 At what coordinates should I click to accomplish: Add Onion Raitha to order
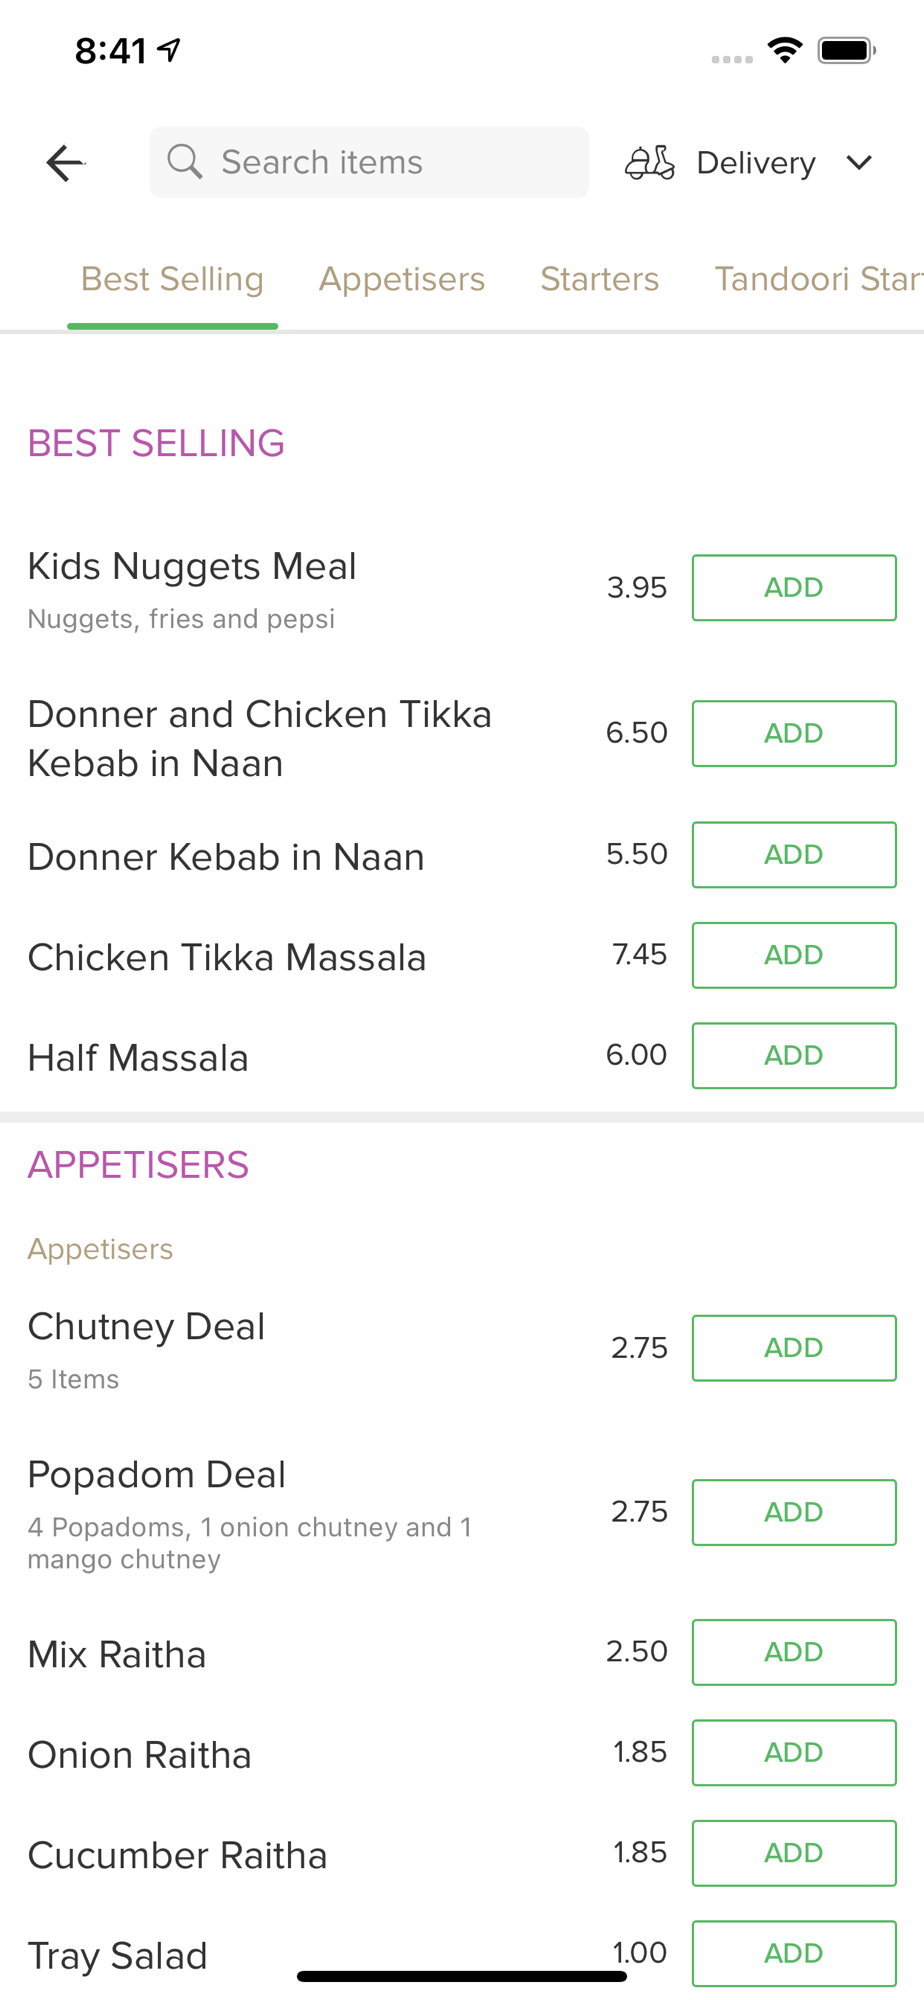pos(794,1753)
